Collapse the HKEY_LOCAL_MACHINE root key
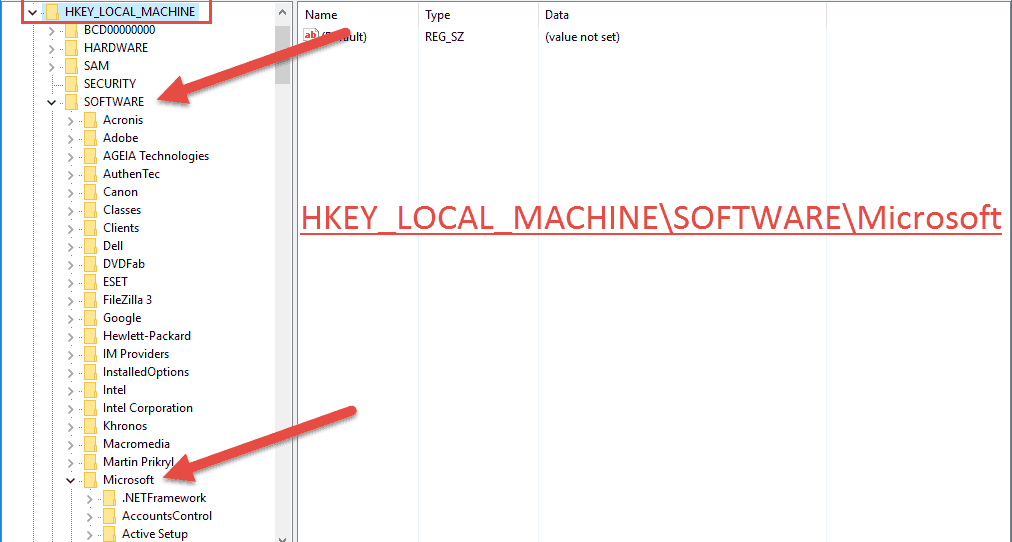 click(32, 12)
